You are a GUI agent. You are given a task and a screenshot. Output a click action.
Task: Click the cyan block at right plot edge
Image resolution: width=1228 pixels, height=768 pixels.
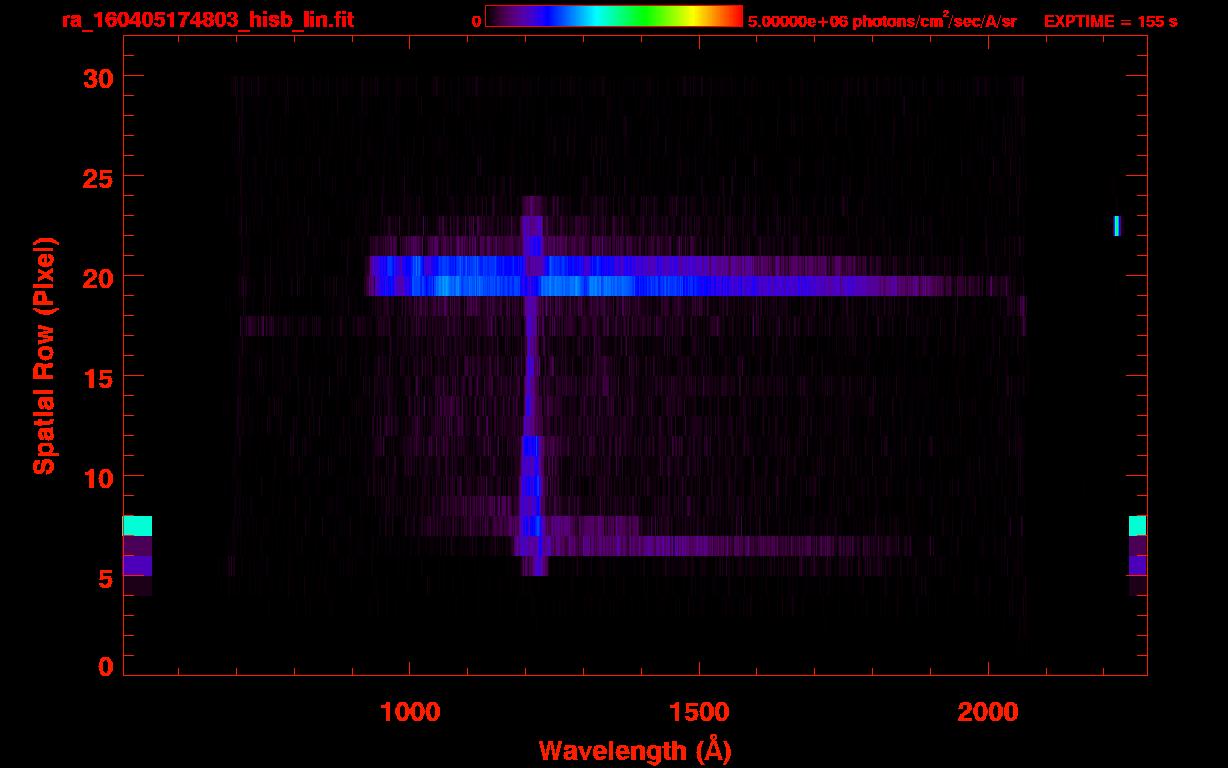(x=1137, y=526)
